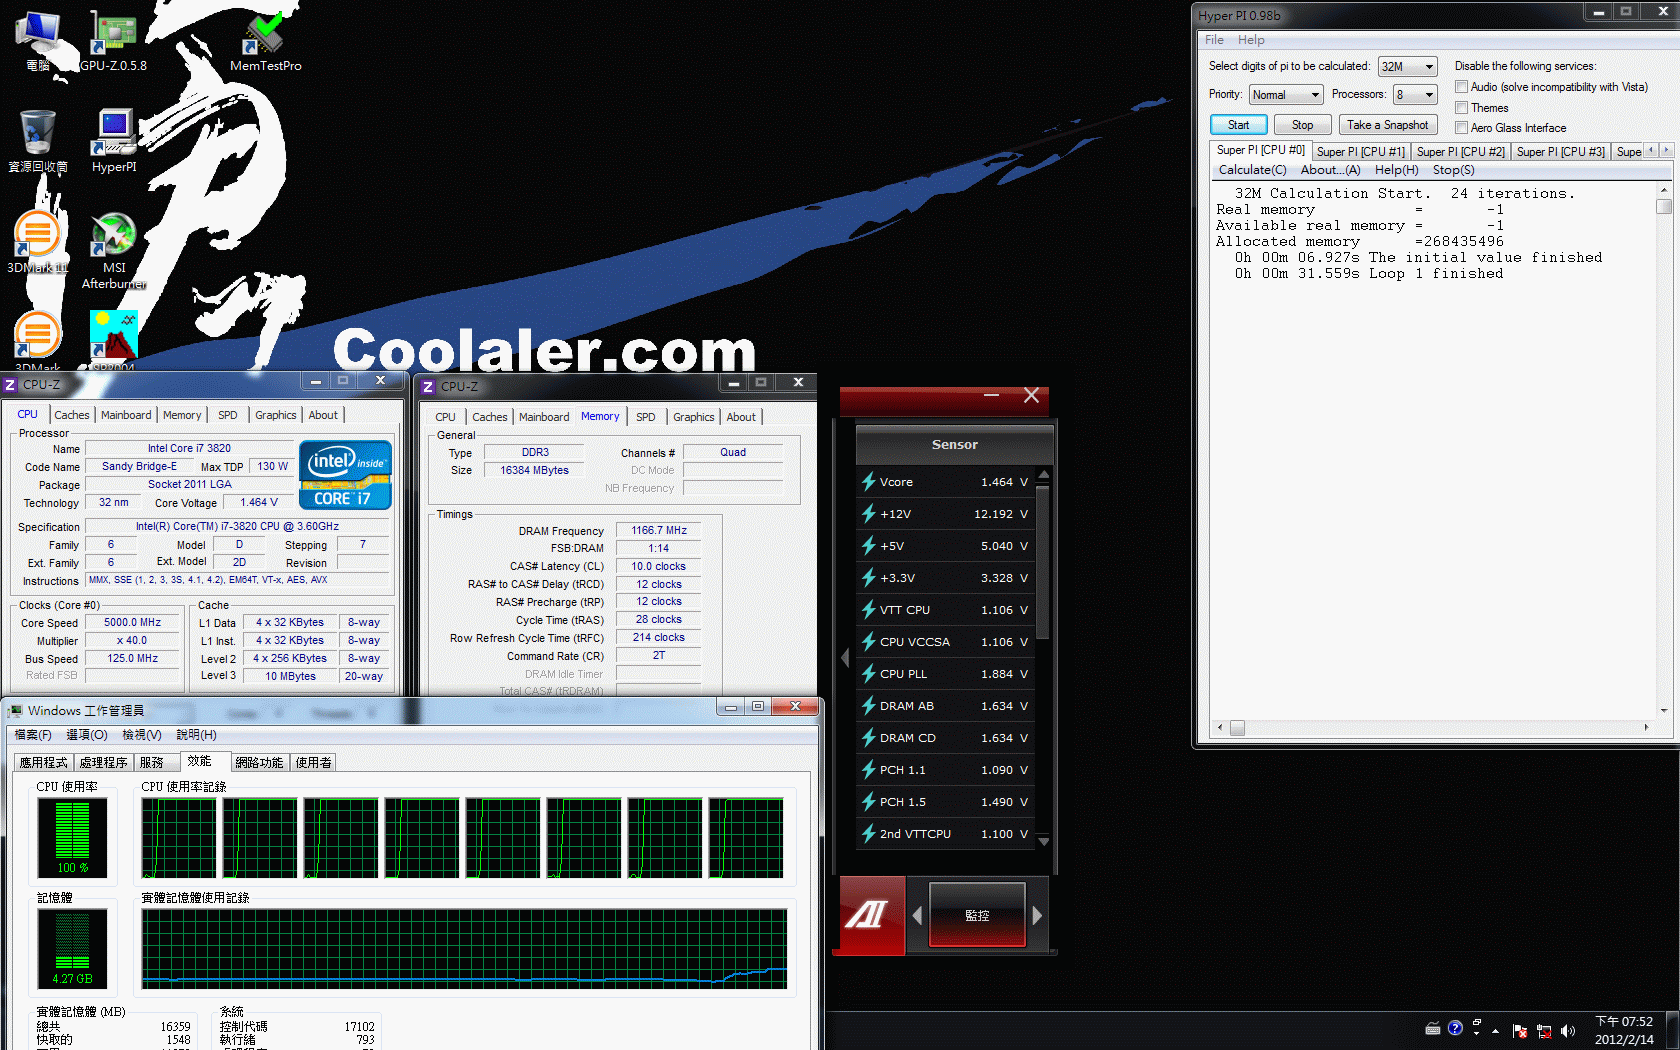The image size is (1680, 1050).
Task: Click Take a Snapshot button
Action: [x=1387, y=125]
